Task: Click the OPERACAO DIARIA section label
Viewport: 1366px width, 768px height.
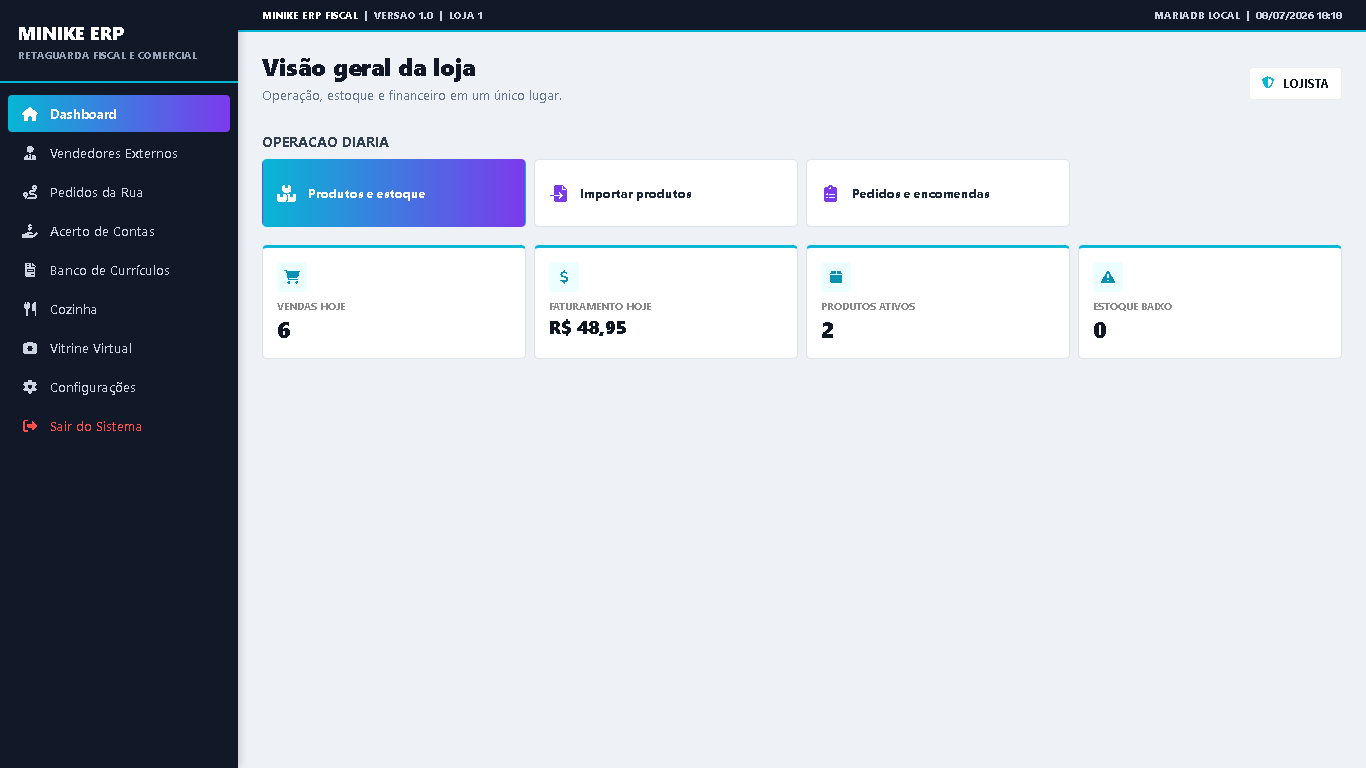Action: point(325,142)
